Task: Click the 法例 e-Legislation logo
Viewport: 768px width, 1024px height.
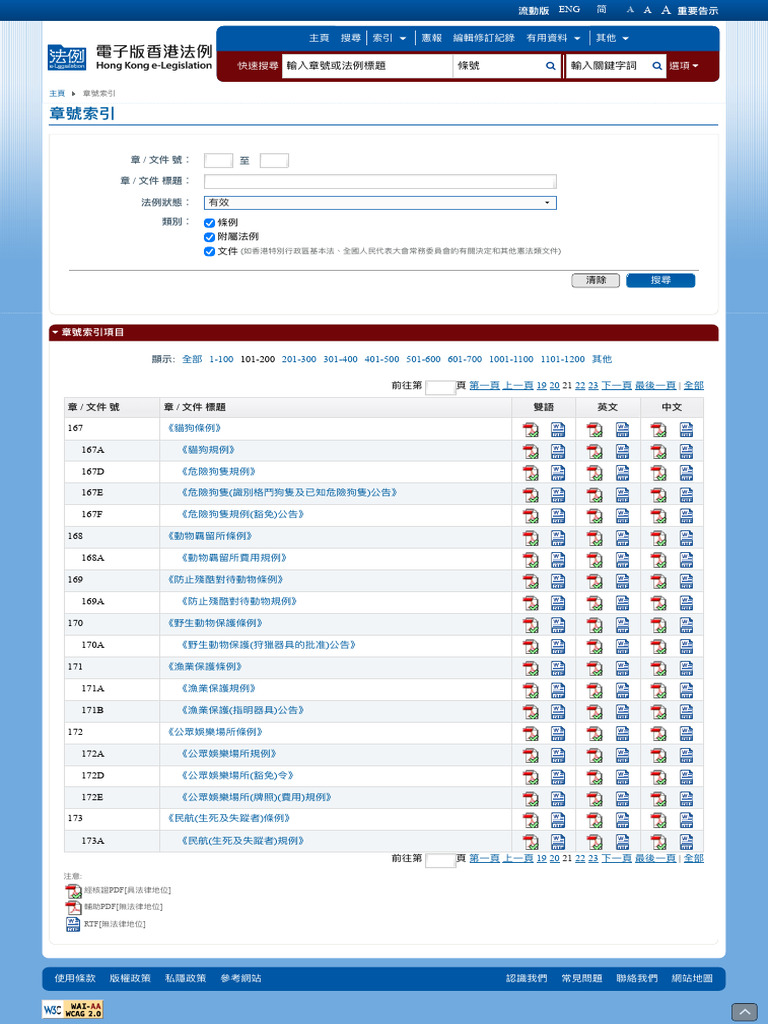Action: point(67,57)
